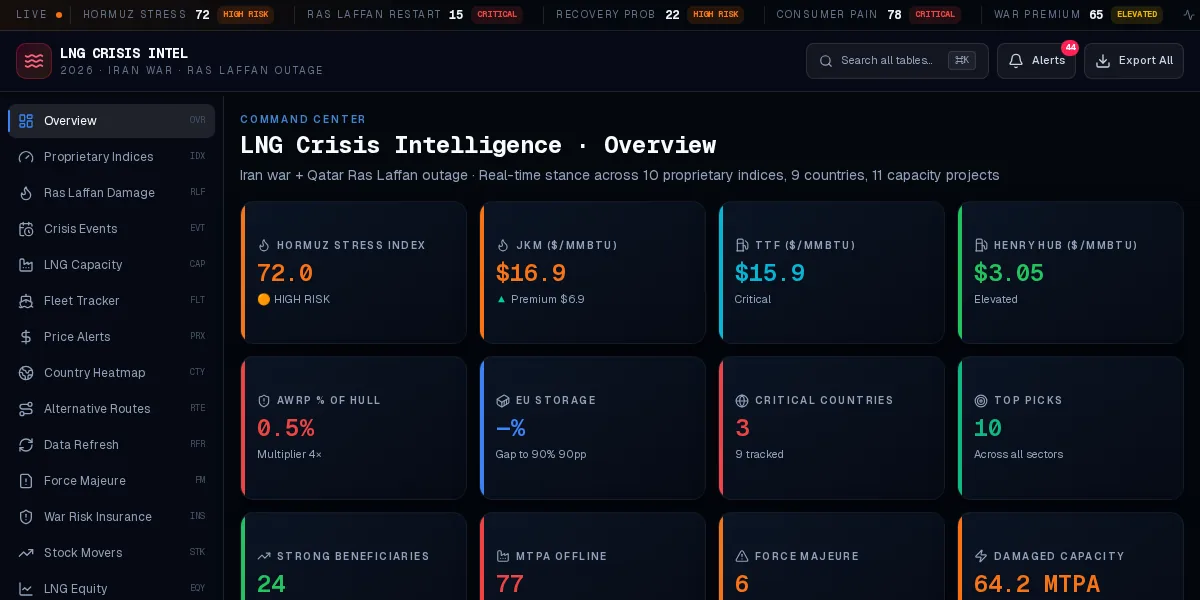Click Hormuz Stress HIGH RISK ticker badge
This screenshot has width=1200, height=600.
coord(245,15)
